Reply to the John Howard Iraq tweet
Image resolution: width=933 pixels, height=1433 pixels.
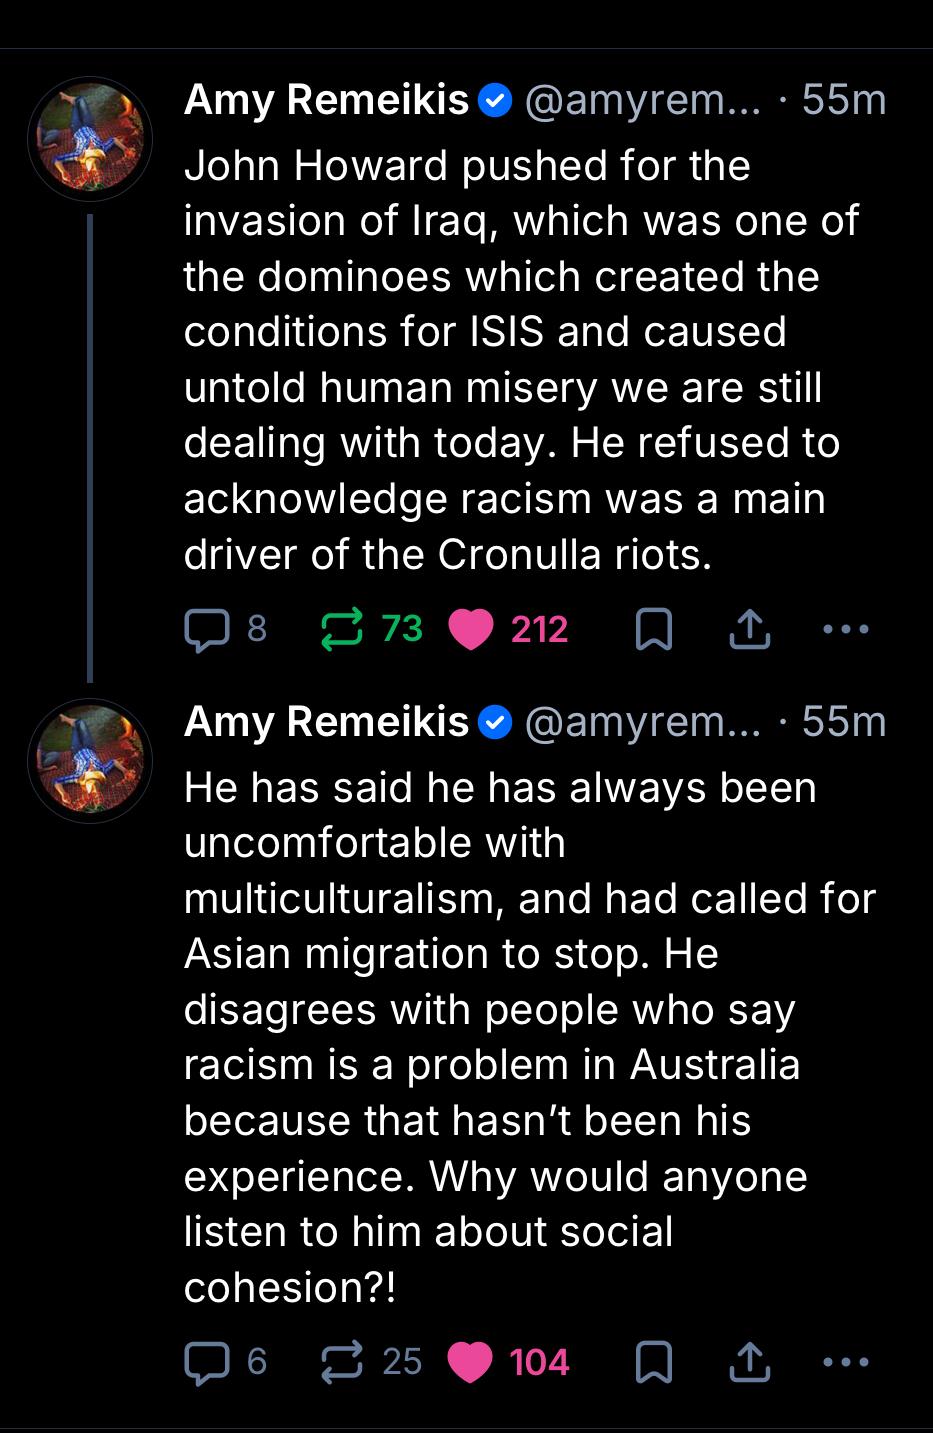[x=207, y=629]
